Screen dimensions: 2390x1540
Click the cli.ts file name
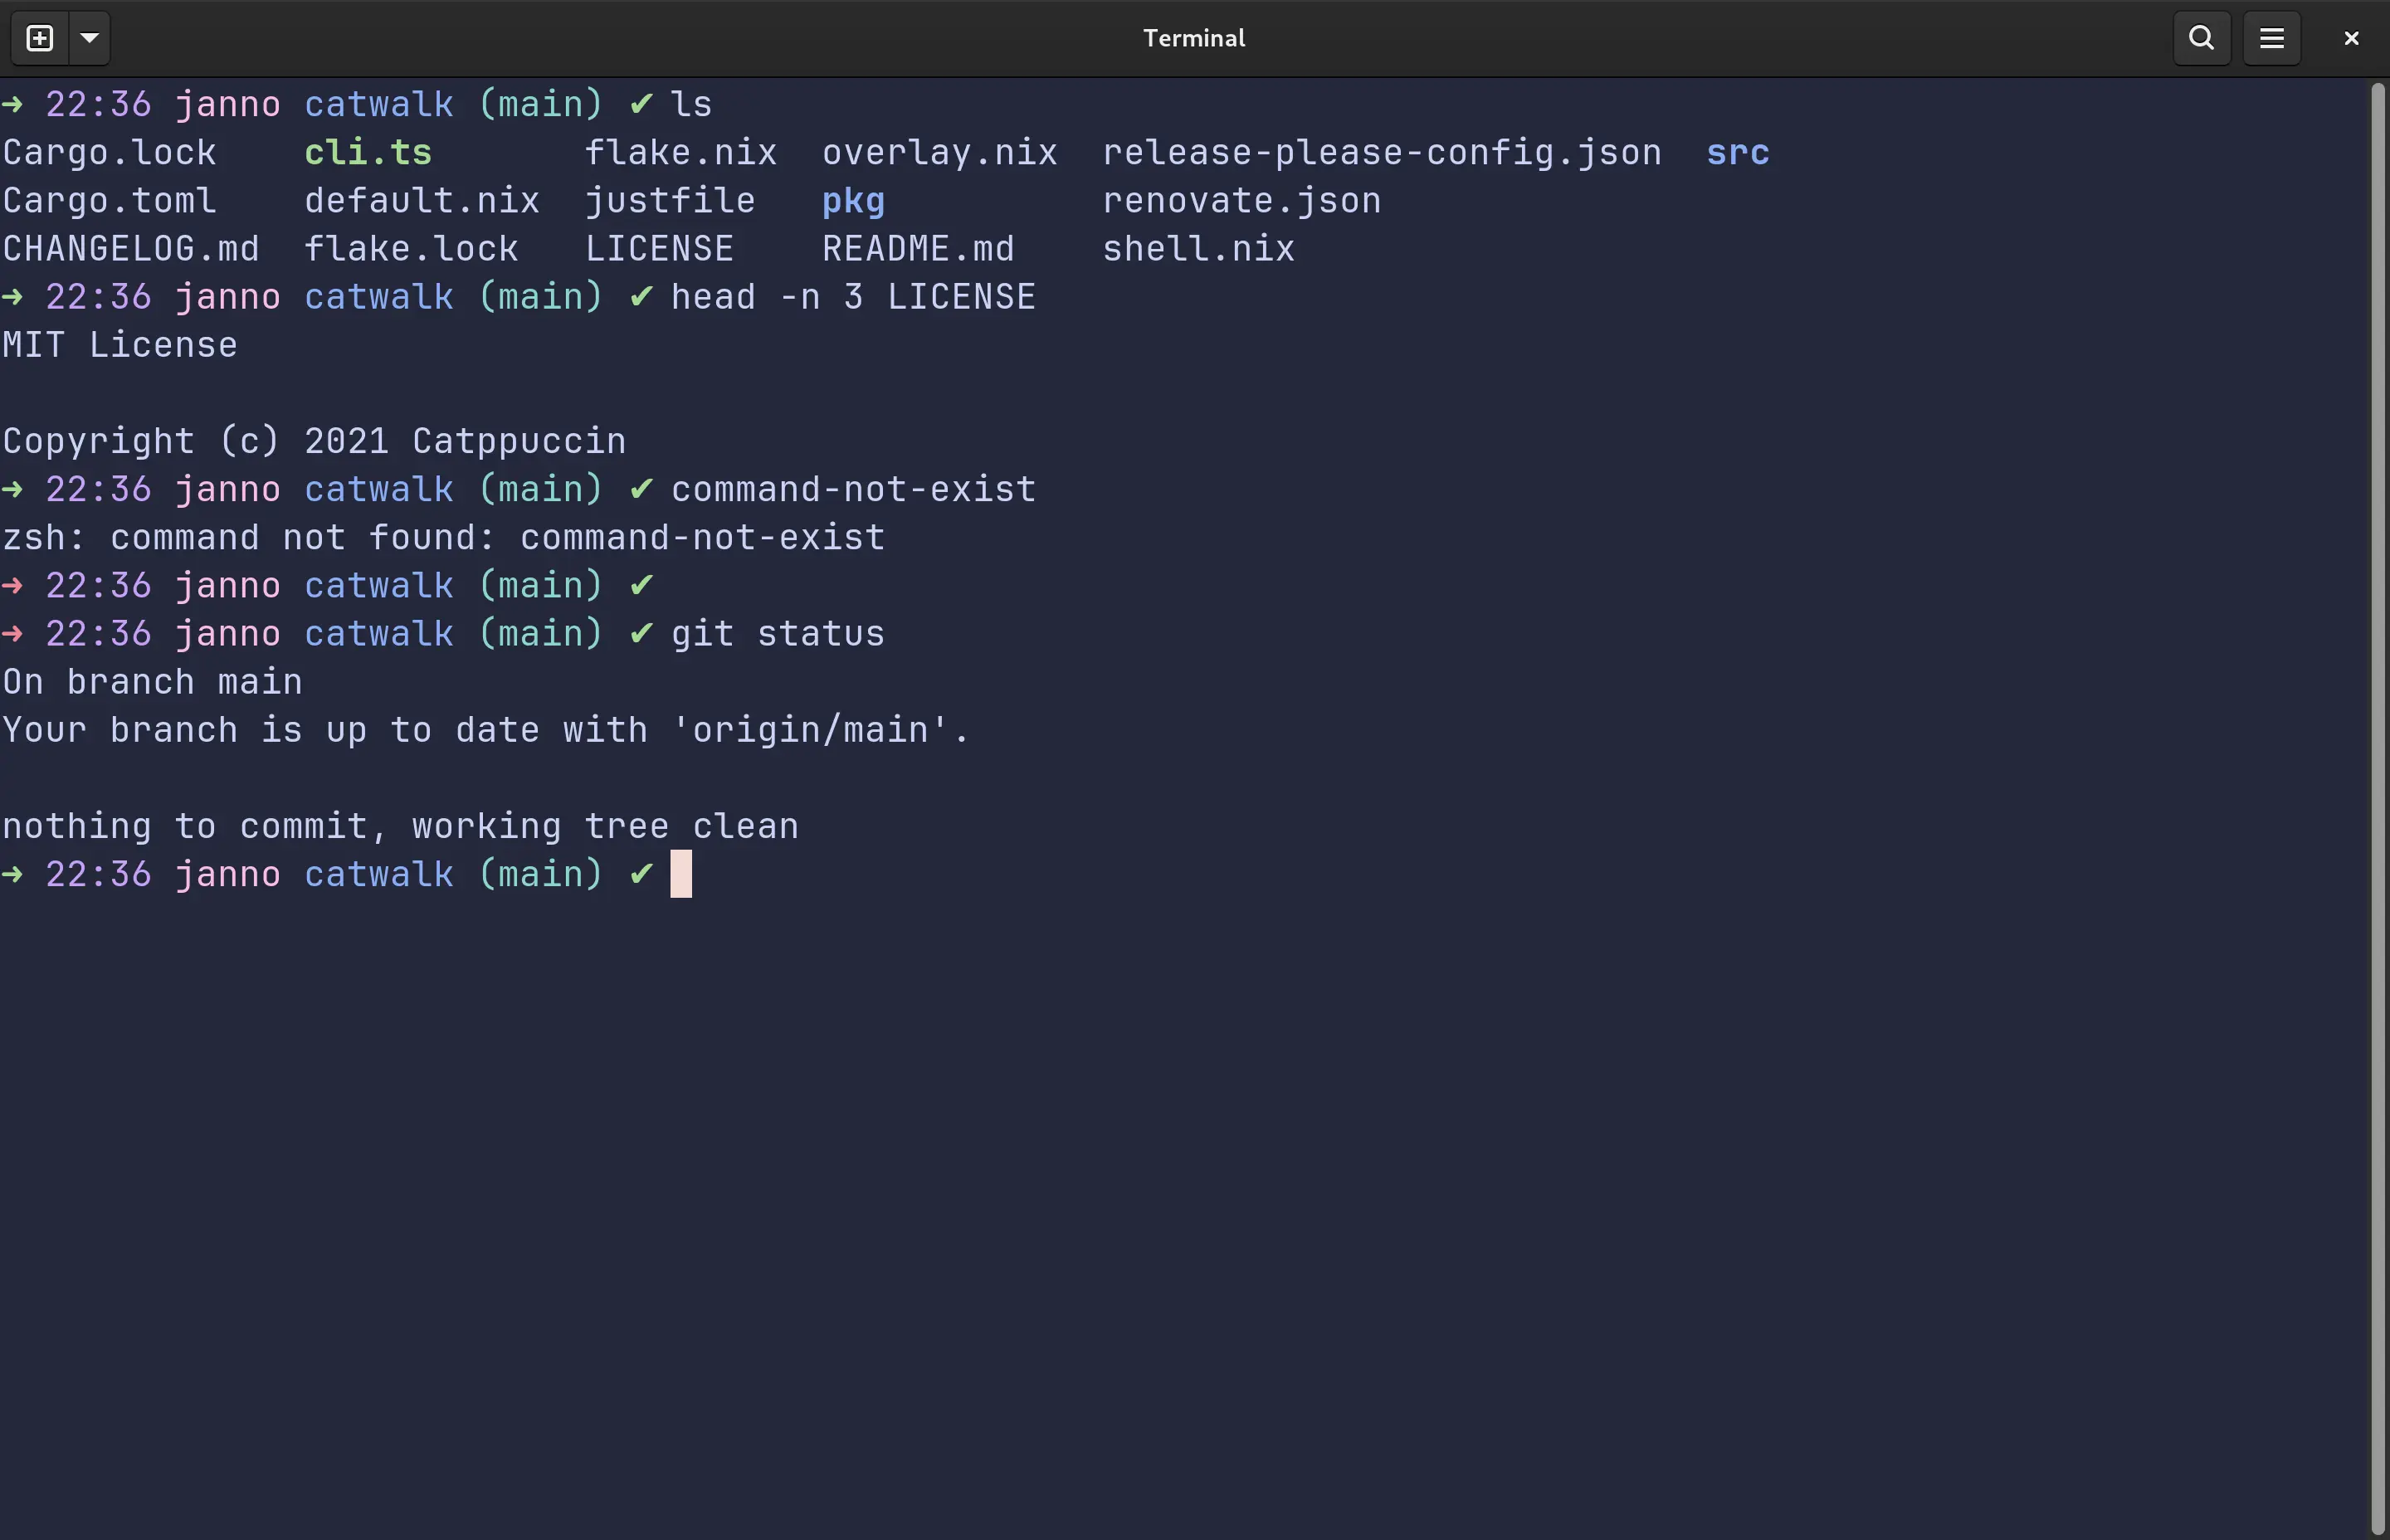tap(368, 153)
